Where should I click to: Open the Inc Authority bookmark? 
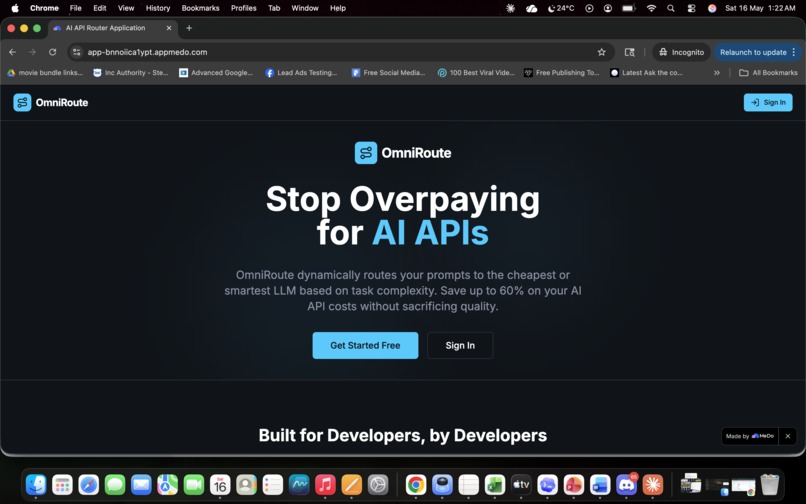pyautogui.click(x=131, y=73)
